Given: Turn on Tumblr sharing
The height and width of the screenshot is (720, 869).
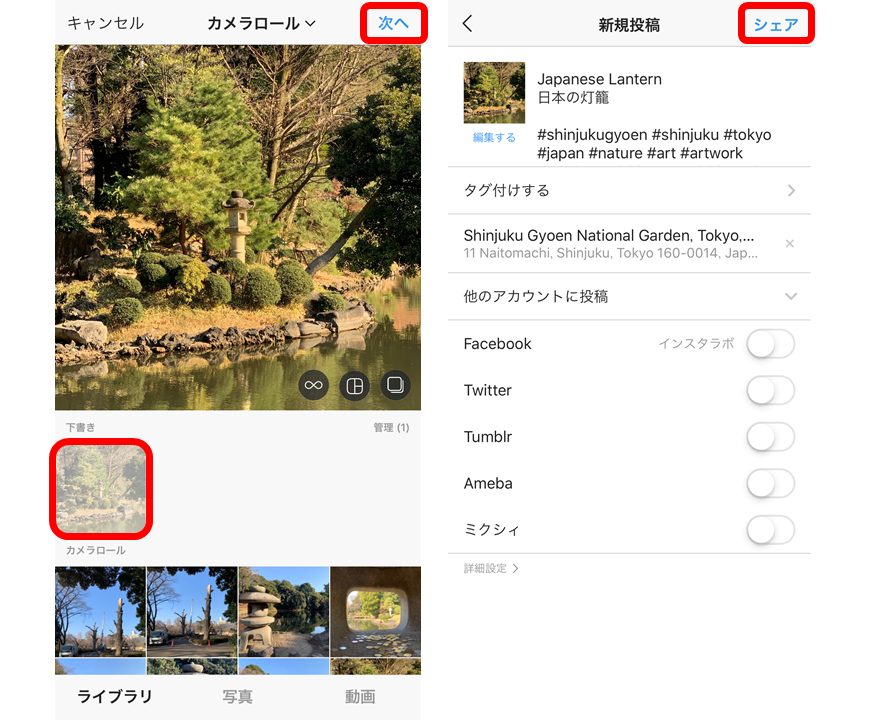Looking at the screenshot, I should 770,437.
